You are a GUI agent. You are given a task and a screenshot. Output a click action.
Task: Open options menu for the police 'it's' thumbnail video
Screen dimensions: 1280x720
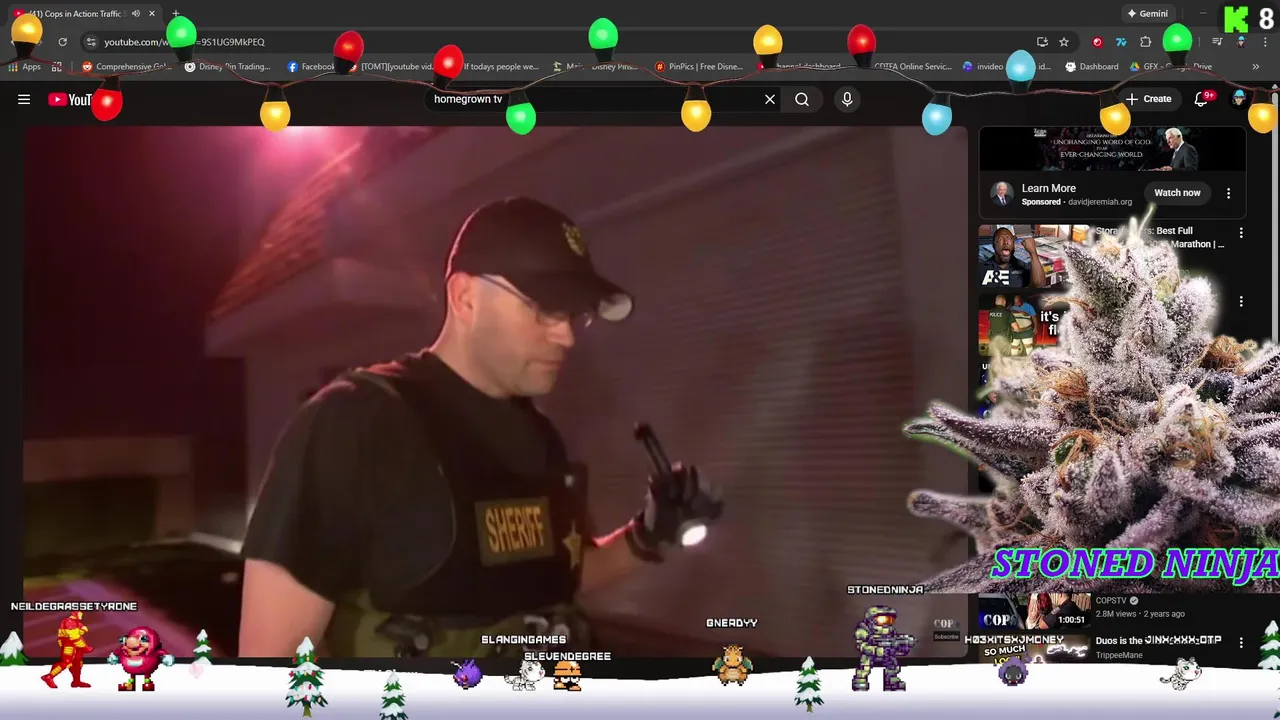point(1241,301)
